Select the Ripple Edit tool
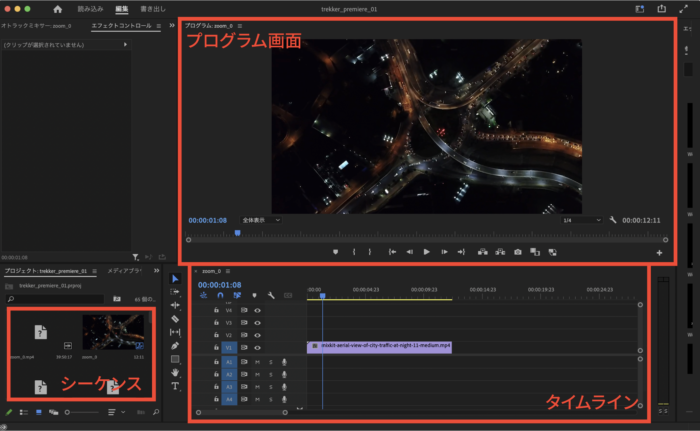Viewport: 700px width, 431px height. click(x=175, y=305)
